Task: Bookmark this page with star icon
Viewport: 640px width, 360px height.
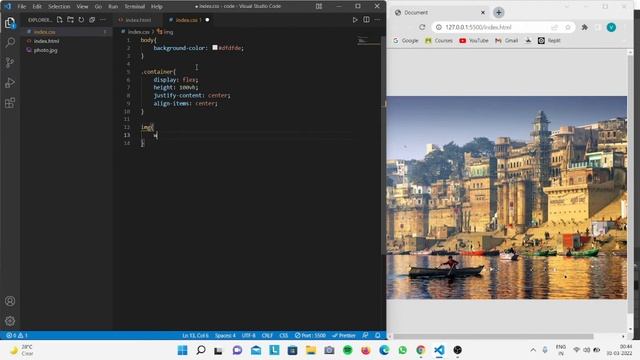Action: tap(567, 27)
